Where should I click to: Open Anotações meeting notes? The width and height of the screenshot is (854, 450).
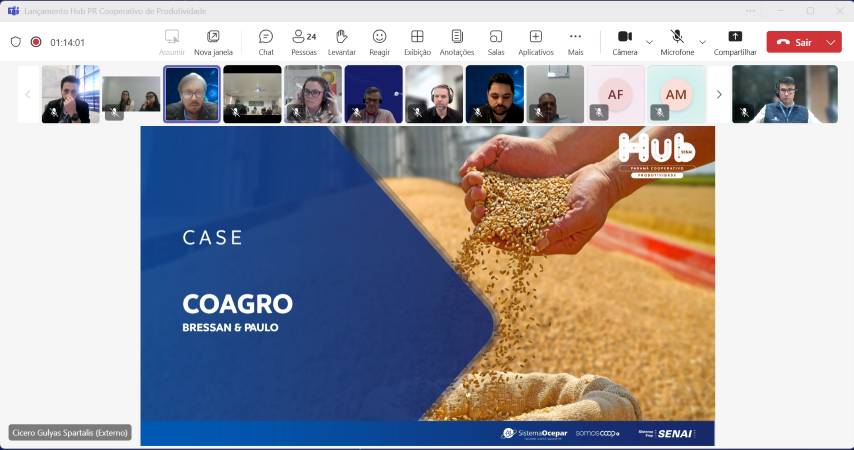coord(457,42)
